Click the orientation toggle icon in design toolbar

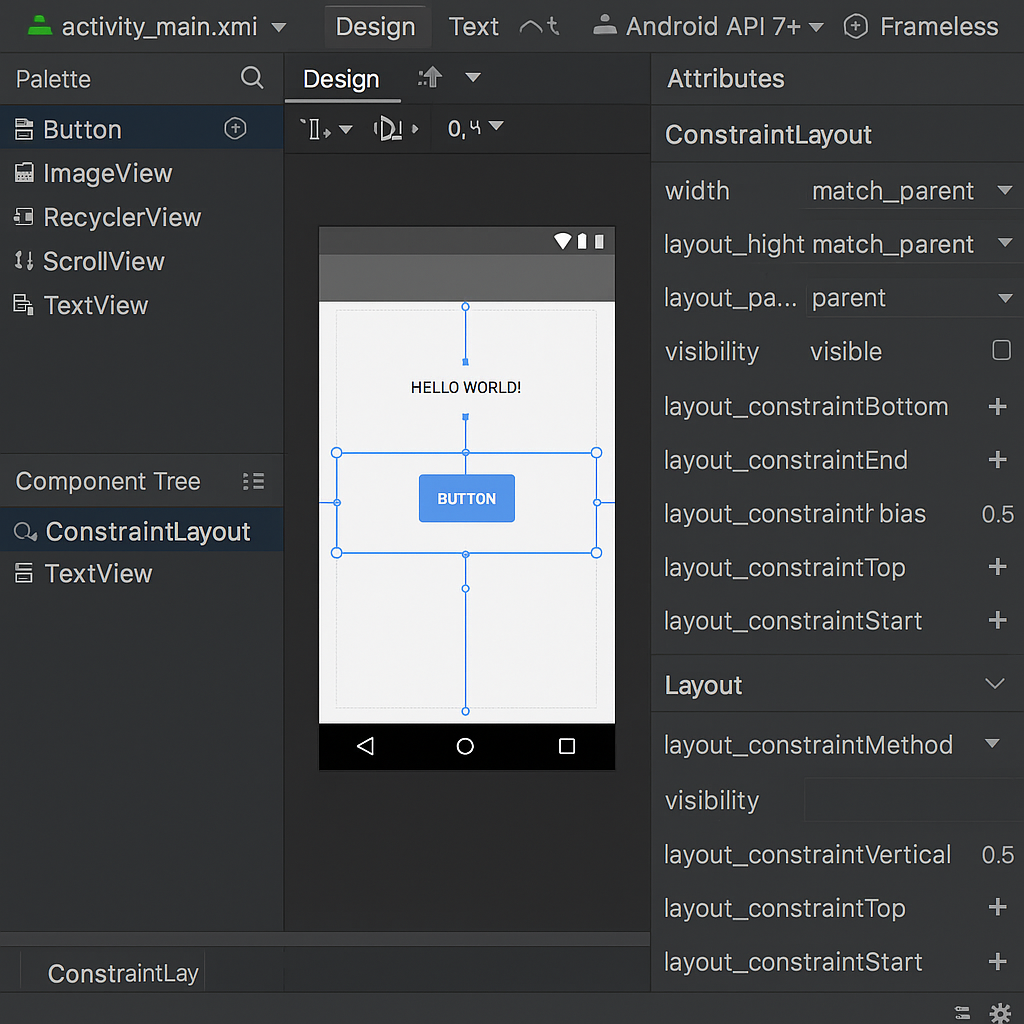point(318,128)
